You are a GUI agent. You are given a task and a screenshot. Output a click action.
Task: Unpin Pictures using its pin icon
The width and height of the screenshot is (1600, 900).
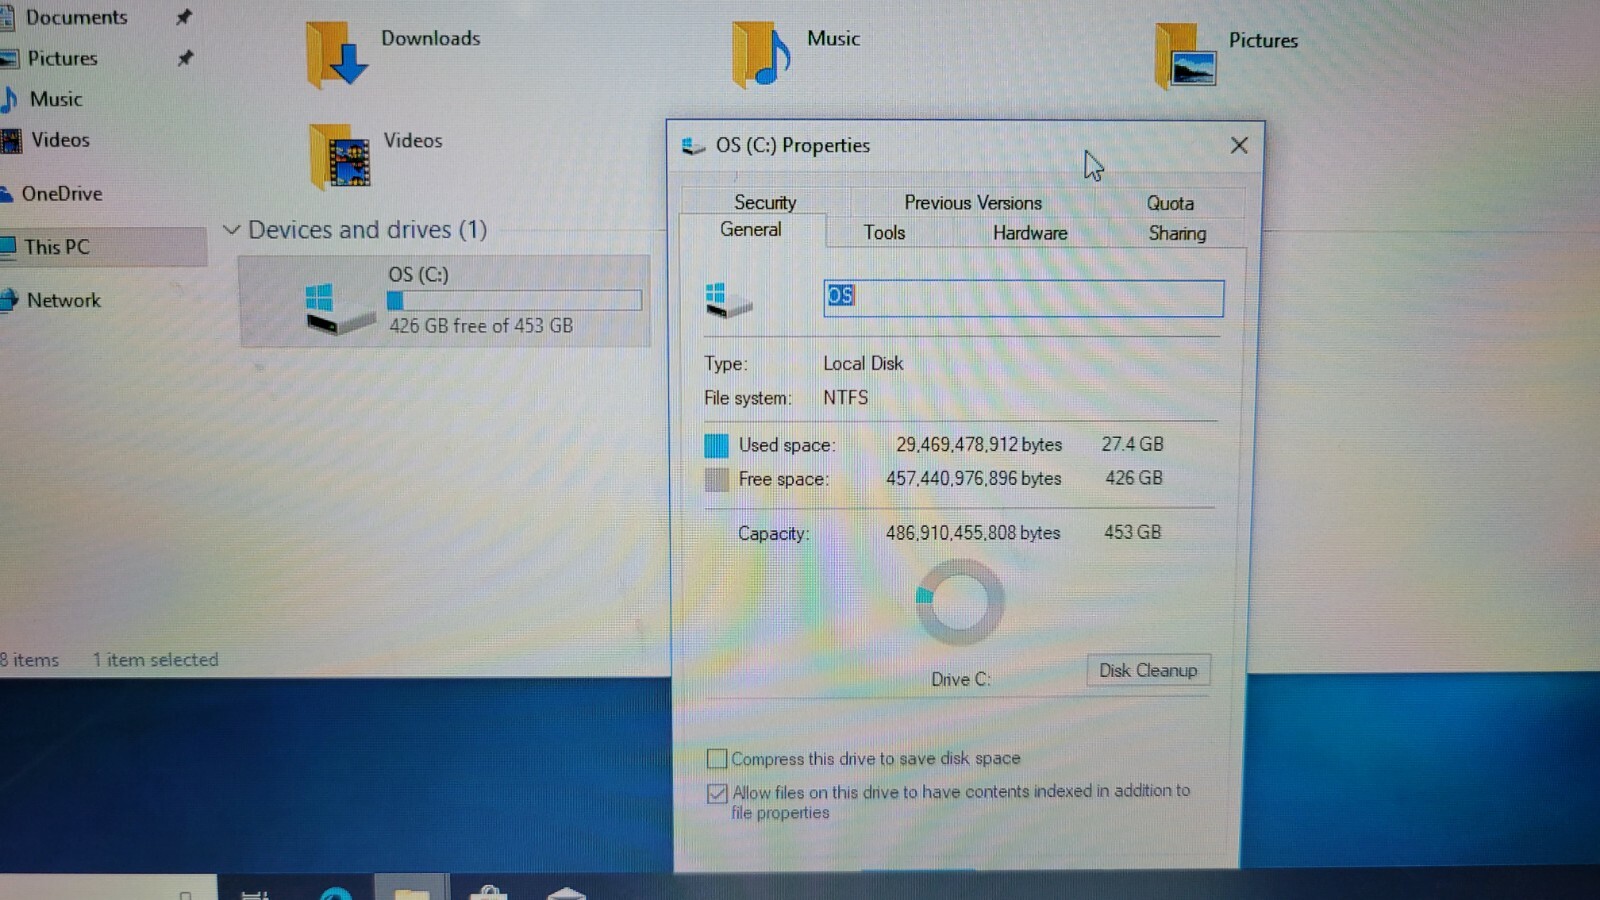click(185, 58)
